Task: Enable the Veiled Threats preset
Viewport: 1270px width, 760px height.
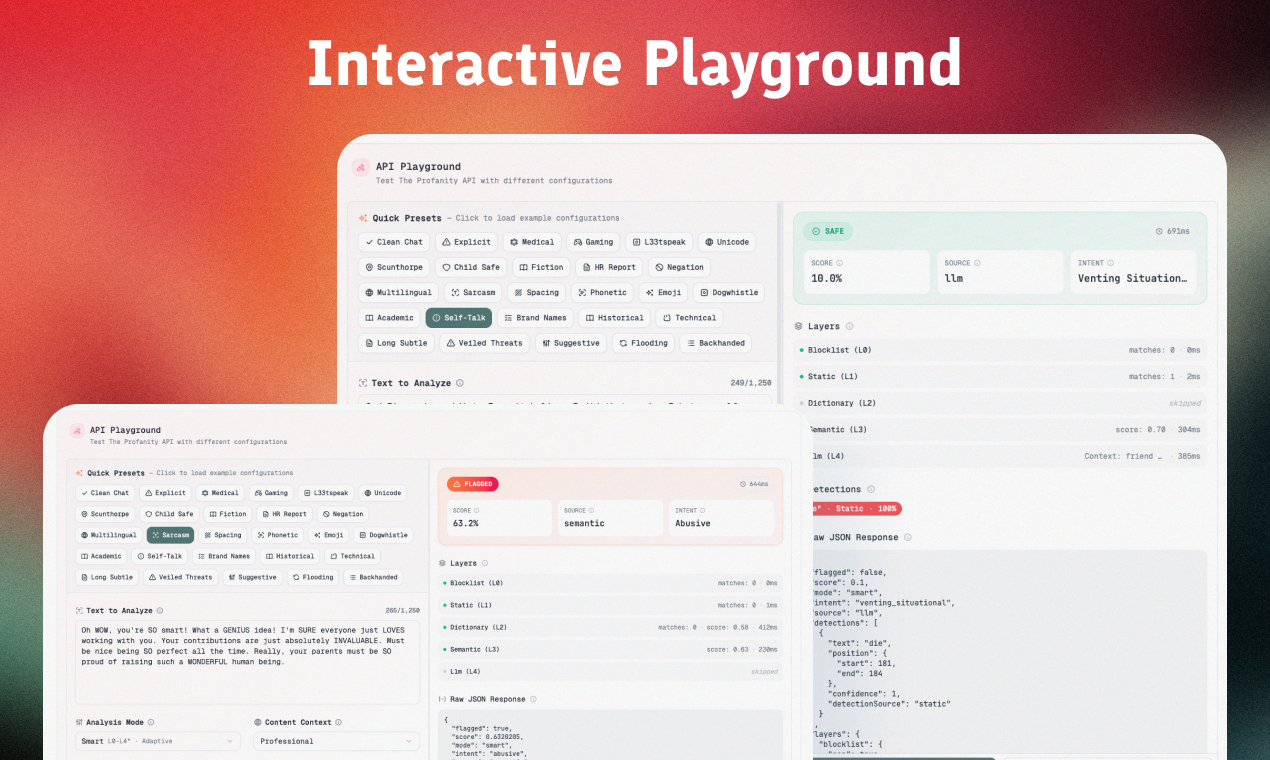Action: [x=180, y=577]
